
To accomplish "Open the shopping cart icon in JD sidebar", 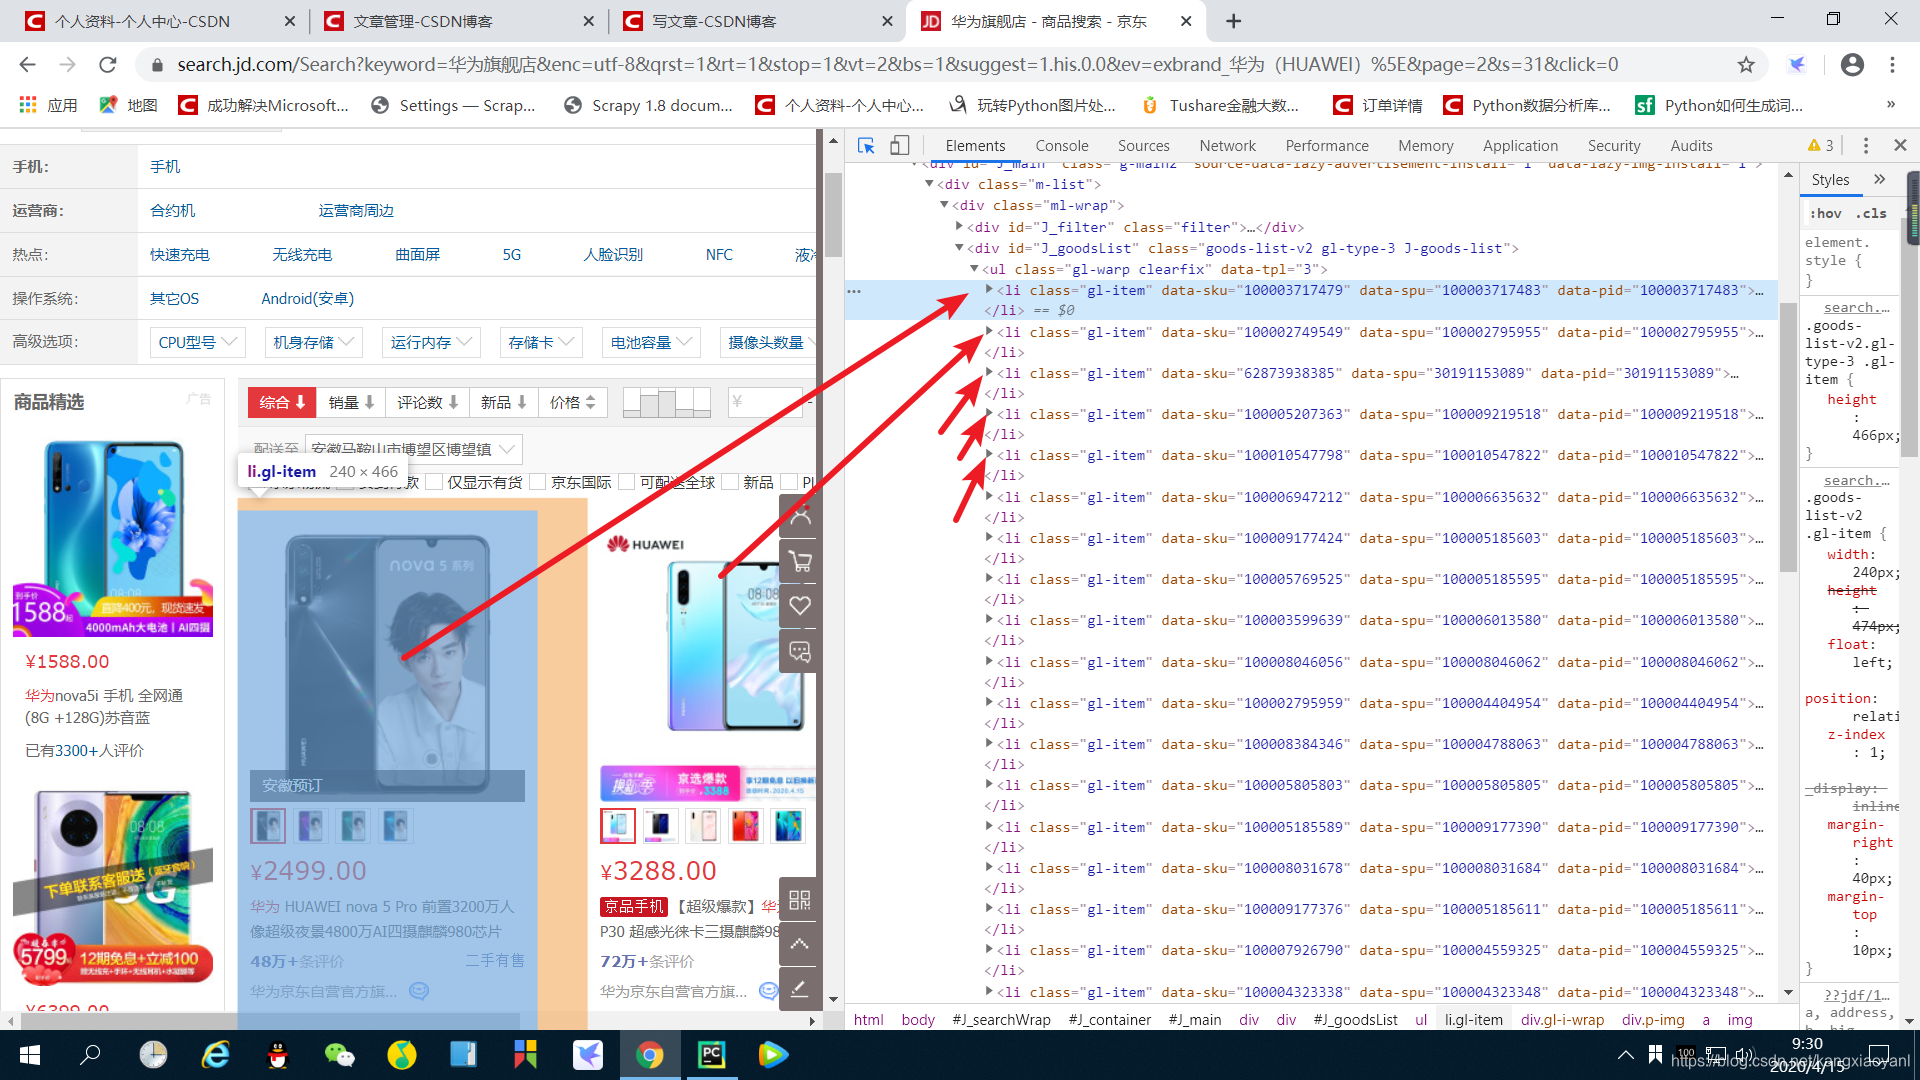I will 800,561.
